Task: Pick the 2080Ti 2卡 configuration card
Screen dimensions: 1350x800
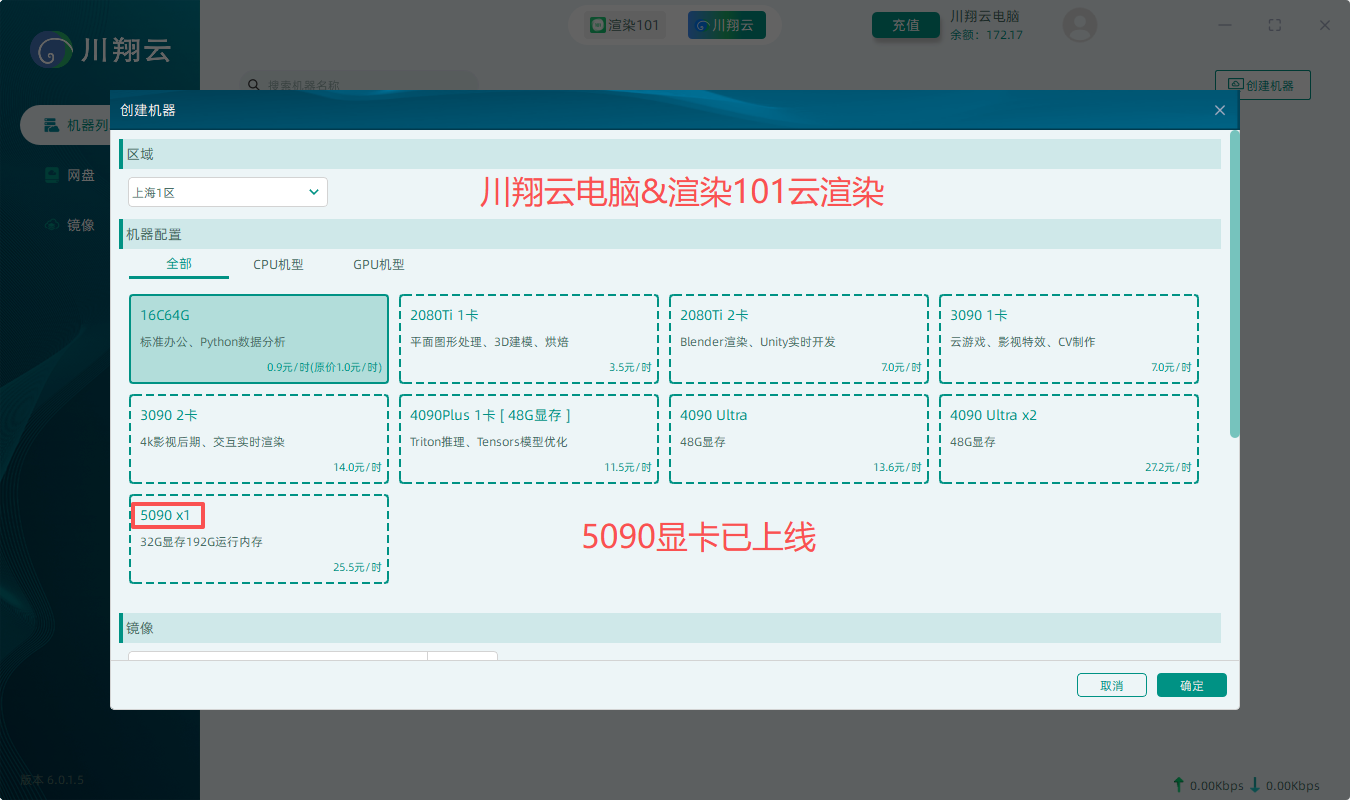Action: click(x=799, y=339)
